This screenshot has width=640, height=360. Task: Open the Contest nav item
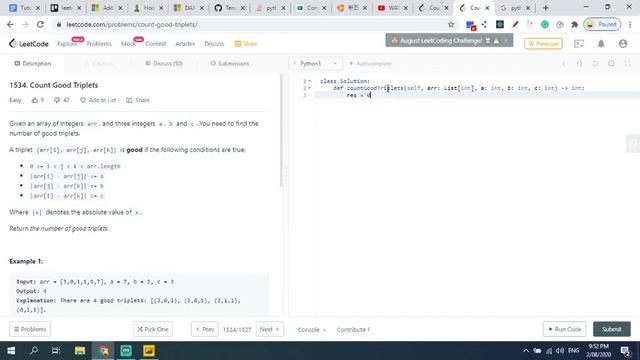coord(156,44)
